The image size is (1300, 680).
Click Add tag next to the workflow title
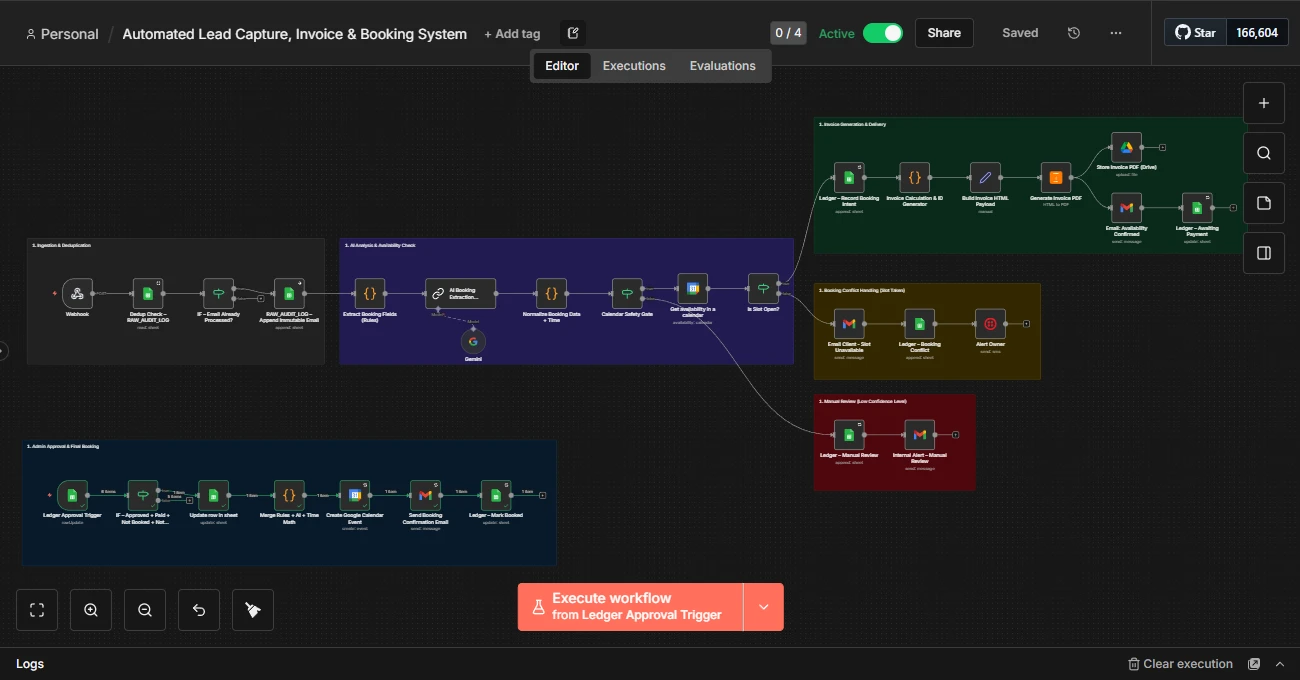512,33
